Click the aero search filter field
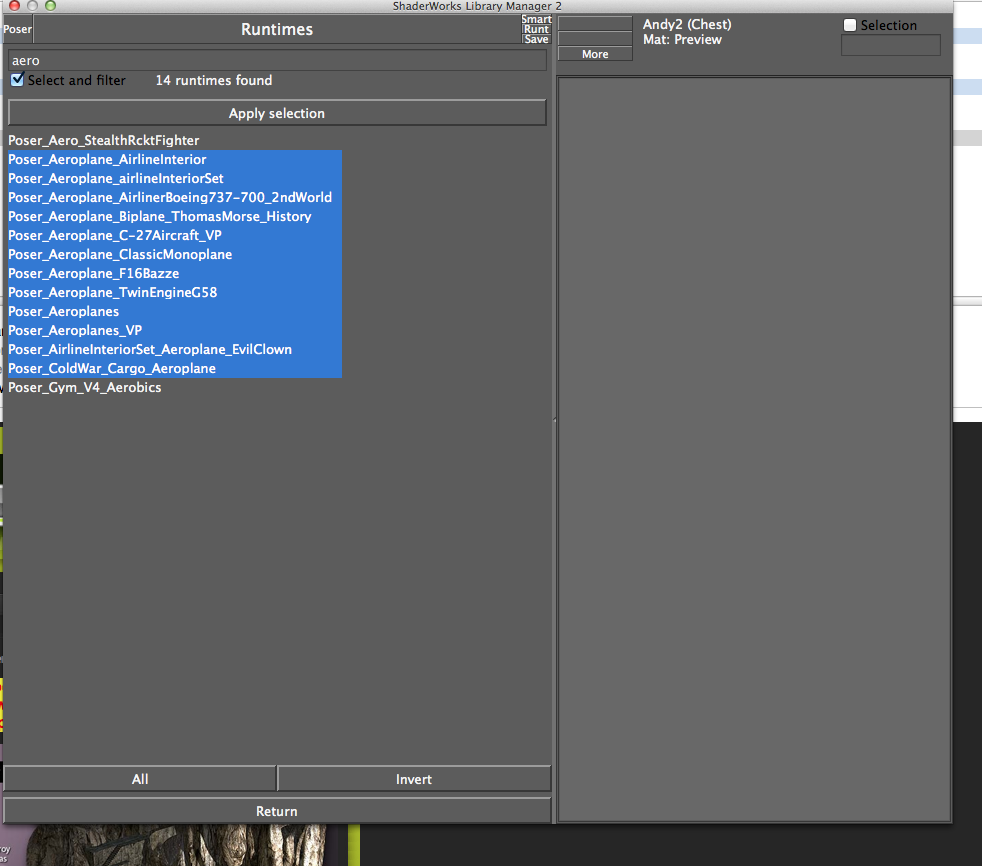This screenshot has height=866, width=982. (x=277, y=61)
